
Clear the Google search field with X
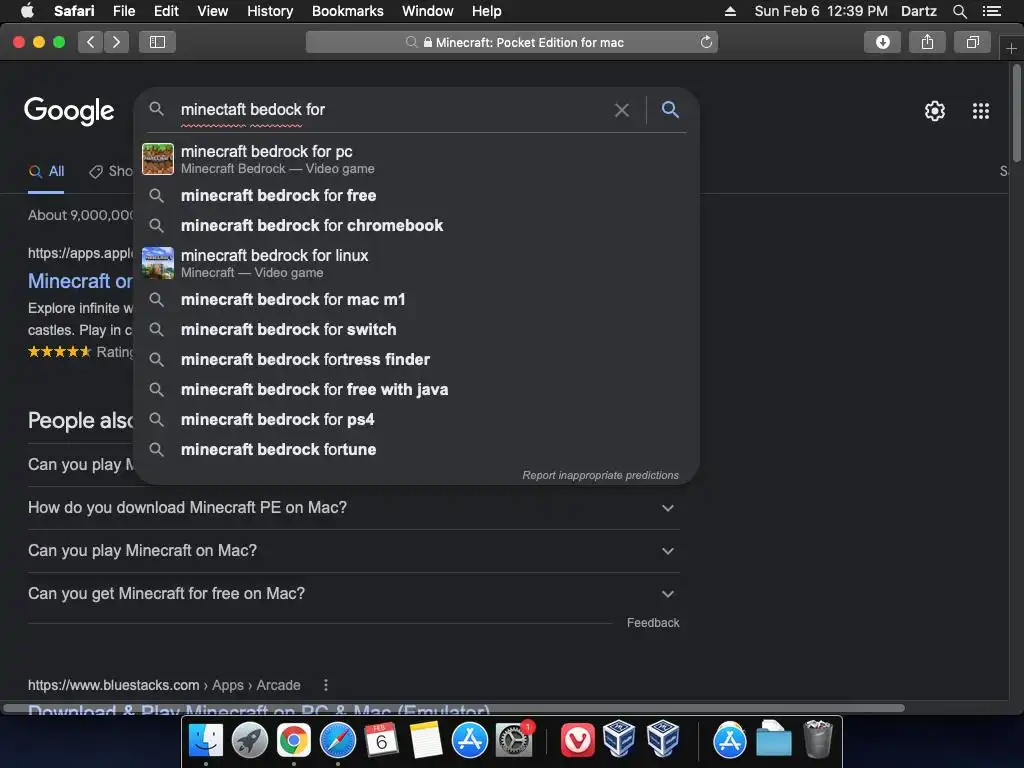click(x=622, y=110)
